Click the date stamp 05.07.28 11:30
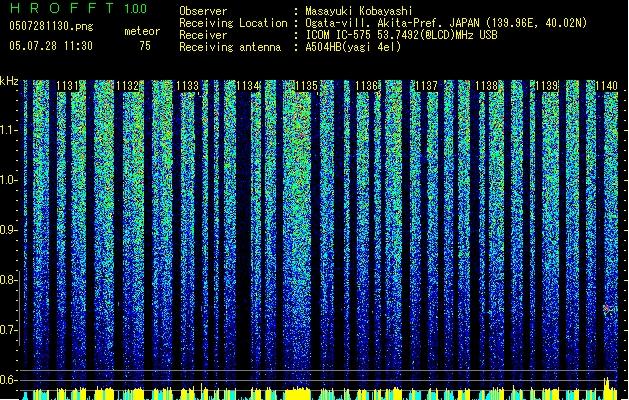Image resolution: width=629 pixels, height=400 pixels. coord(51,46)
